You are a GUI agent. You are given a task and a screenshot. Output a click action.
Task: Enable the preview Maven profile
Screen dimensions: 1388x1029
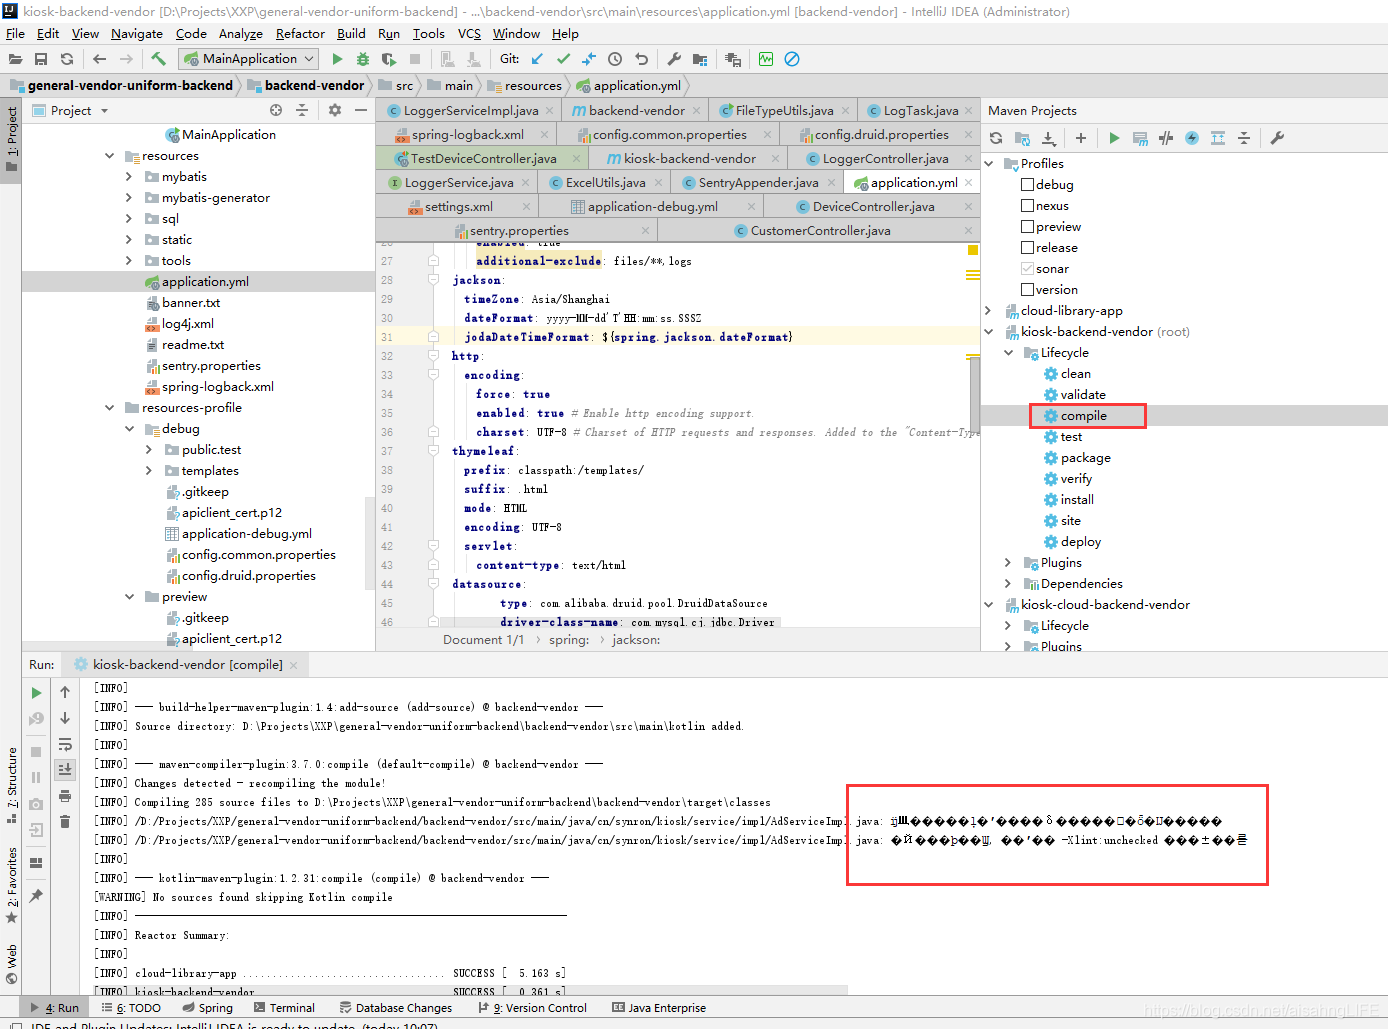click(x=1027, y=226)
